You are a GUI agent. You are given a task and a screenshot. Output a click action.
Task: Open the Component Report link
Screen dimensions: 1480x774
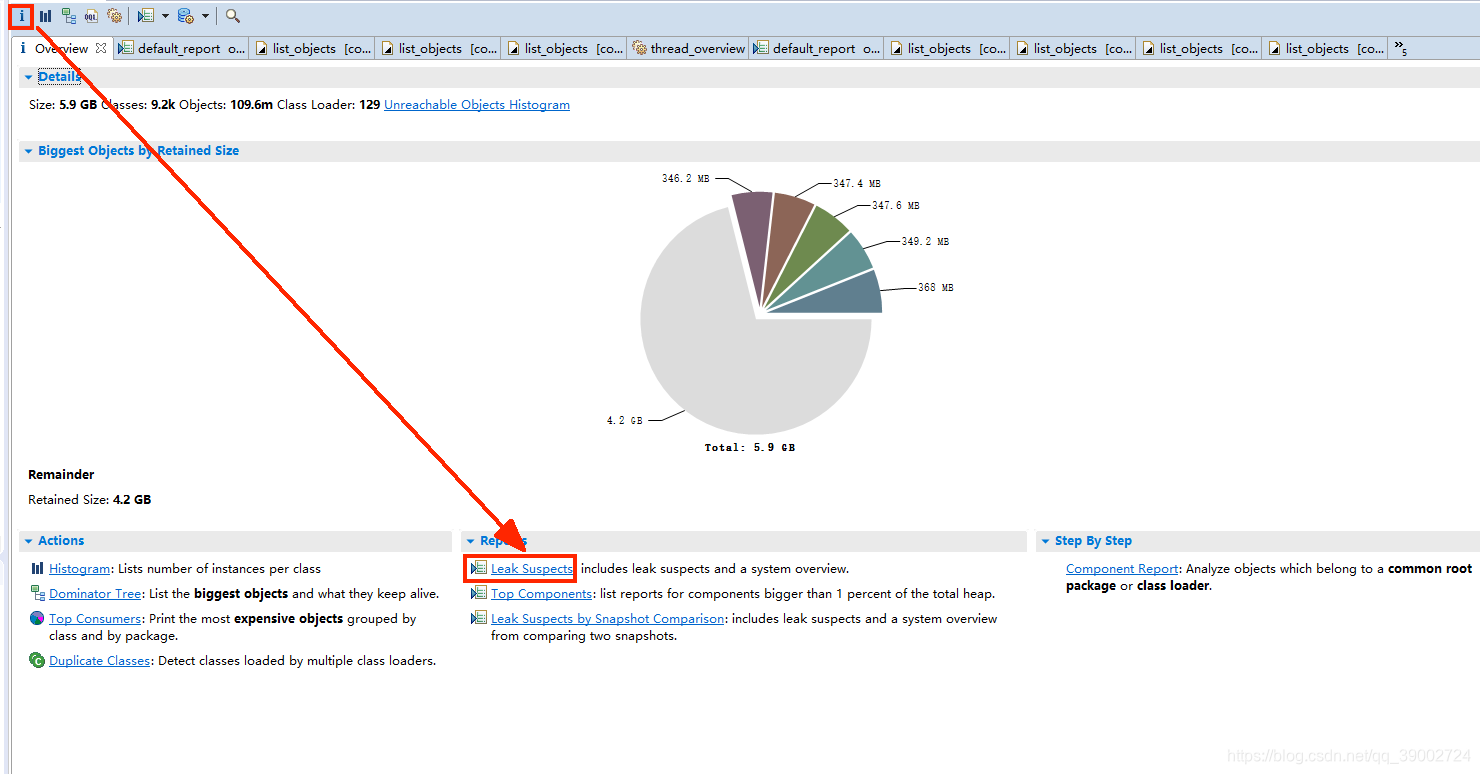point(1122,569)
